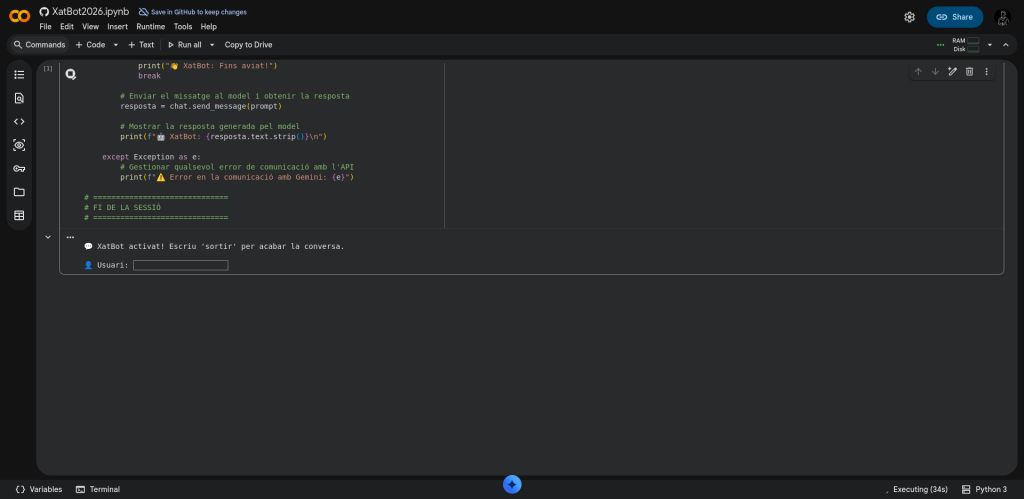
Task: Expand the Code insertion dropdown arrow
Action: tap(116, 45)
